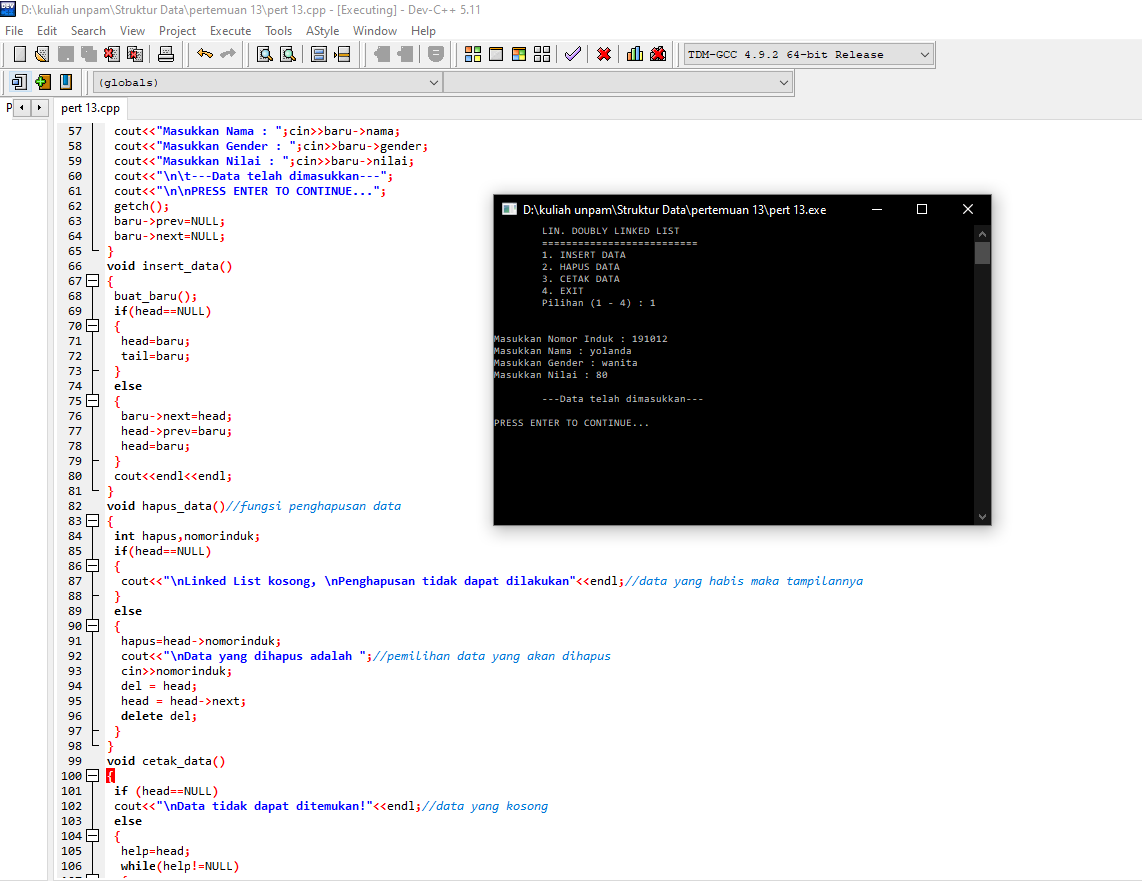Click line number 82 in gutter
Screen dimensions: 1142x881
point(74,506)
